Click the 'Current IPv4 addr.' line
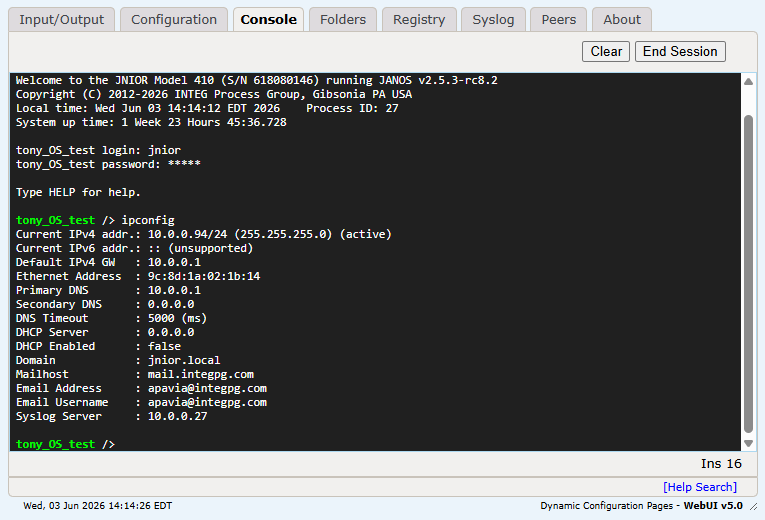Screen dimensions: 765x520 click(x=203, y=234)
